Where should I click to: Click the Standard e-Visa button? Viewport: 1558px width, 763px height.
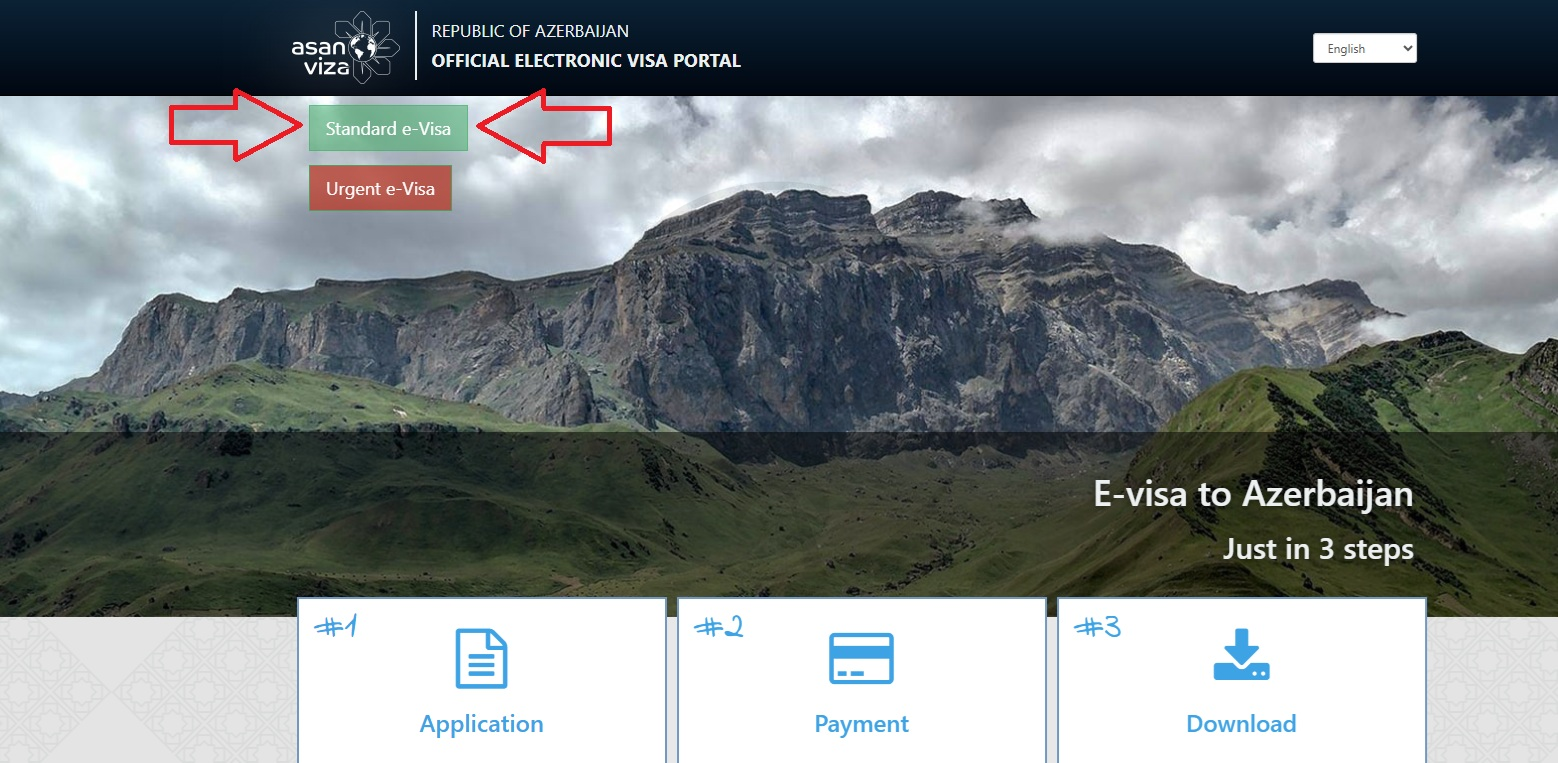388,128
